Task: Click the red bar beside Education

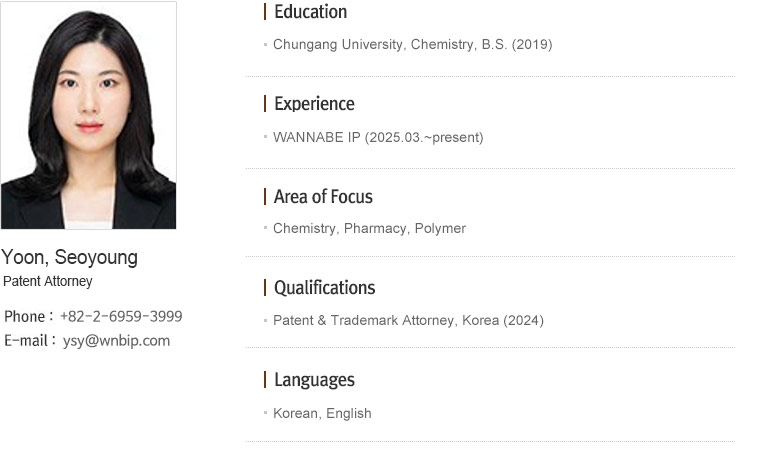Action: click(265, 12)
